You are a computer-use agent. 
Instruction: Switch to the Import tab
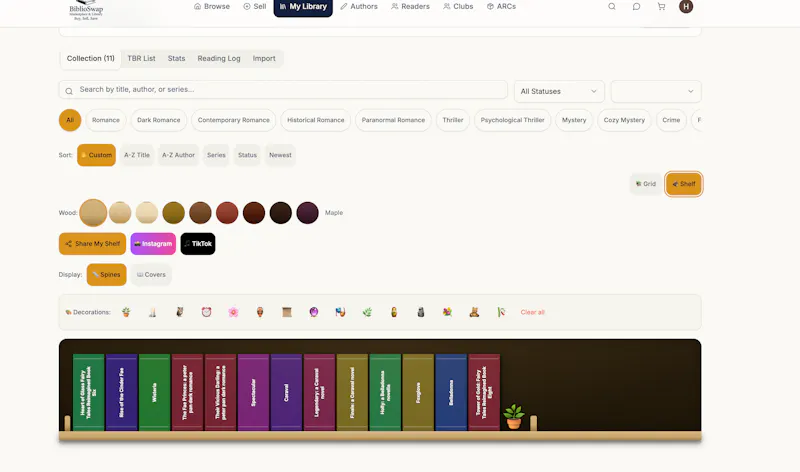[x=264, y=58]
